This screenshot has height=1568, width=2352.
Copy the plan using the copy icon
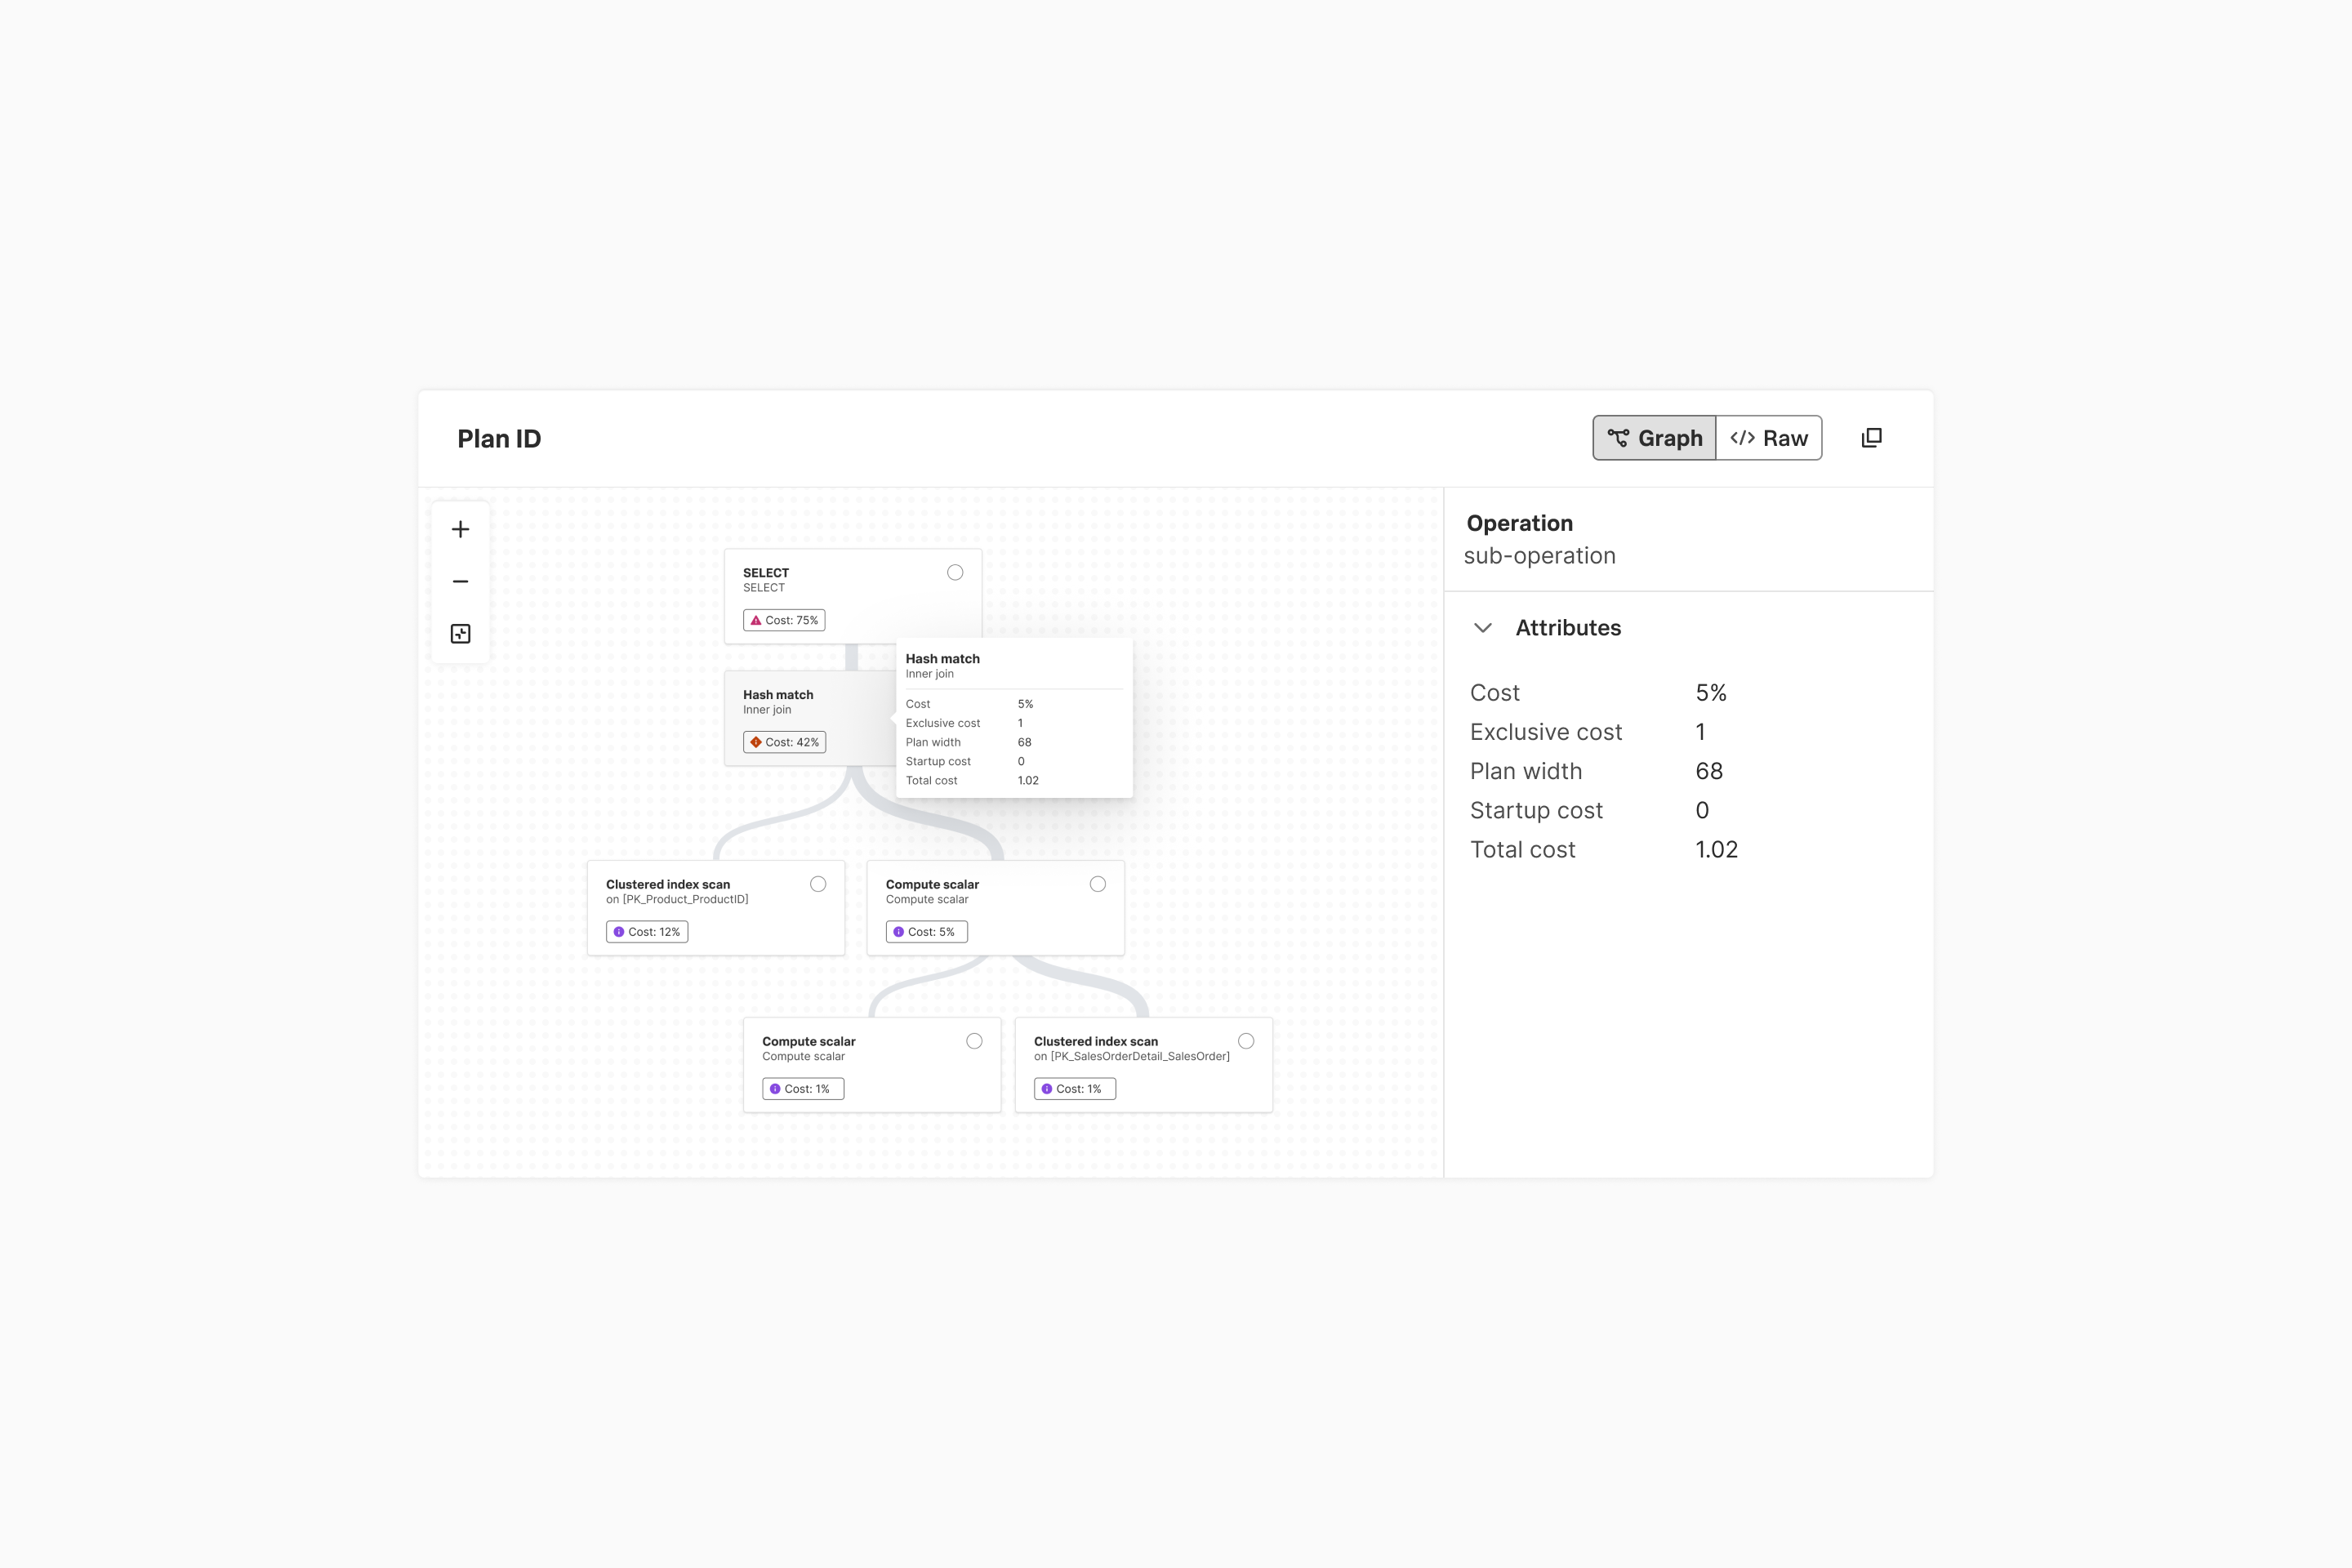click(x=1871, y=438)
